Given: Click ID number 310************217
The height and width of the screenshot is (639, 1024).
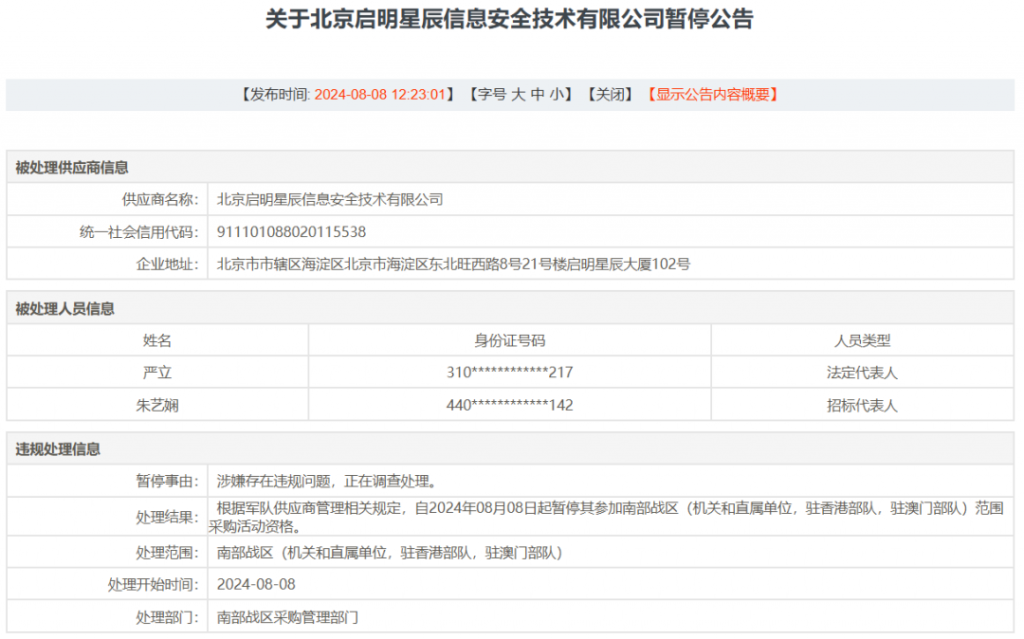Looking at the screenshot, I should [509, 372].
